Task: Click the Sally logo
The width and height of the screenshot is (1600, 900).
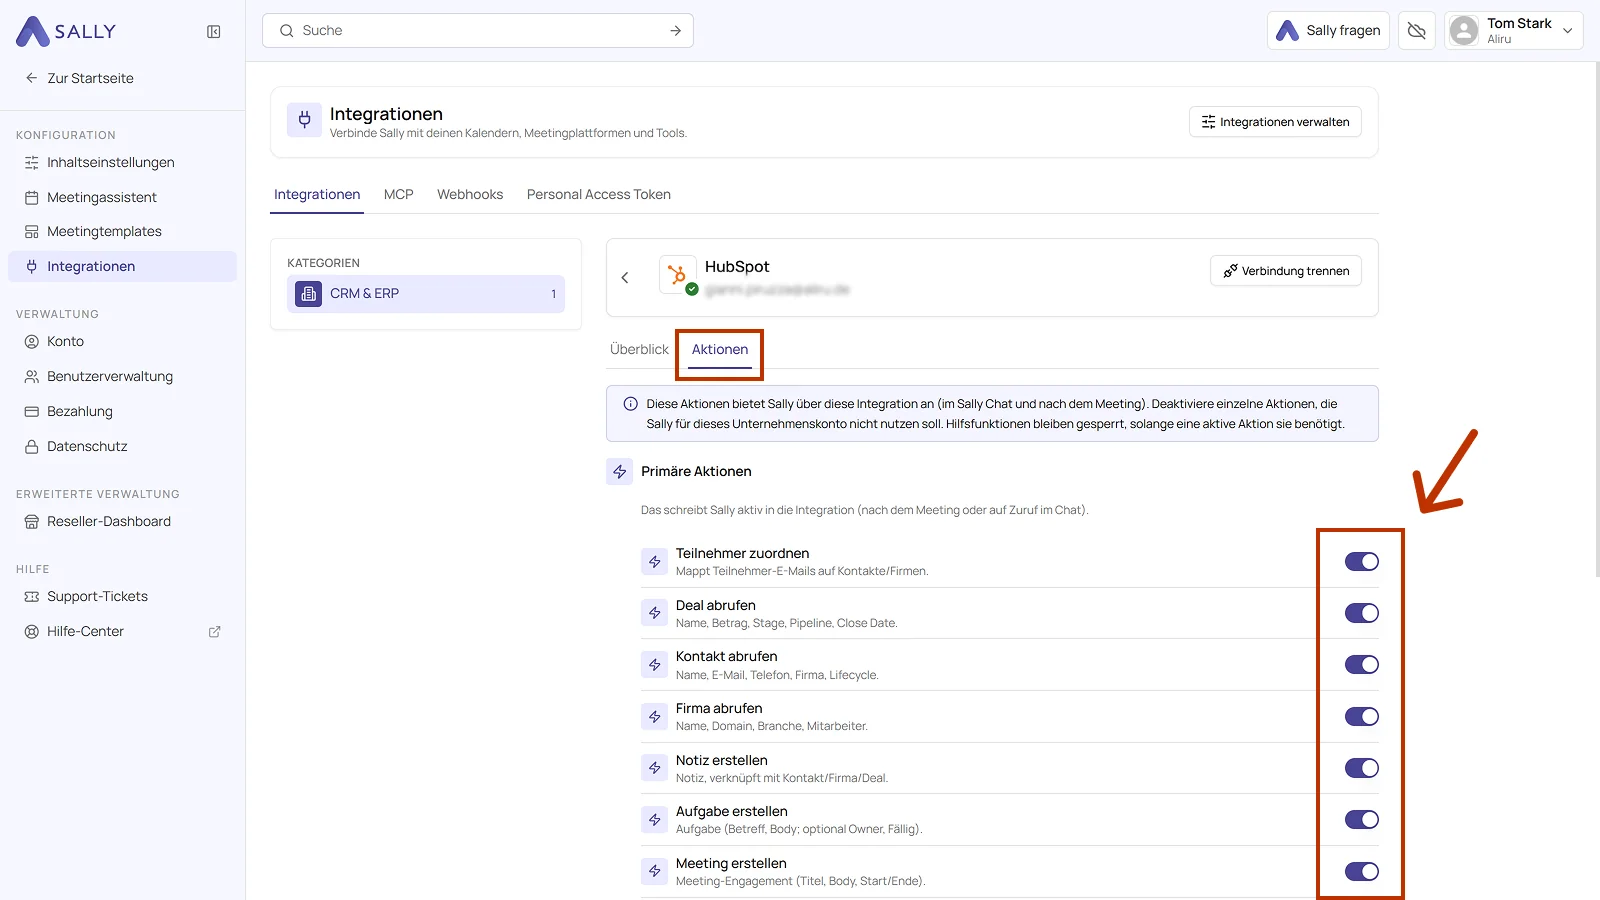Action: [66, 31]
